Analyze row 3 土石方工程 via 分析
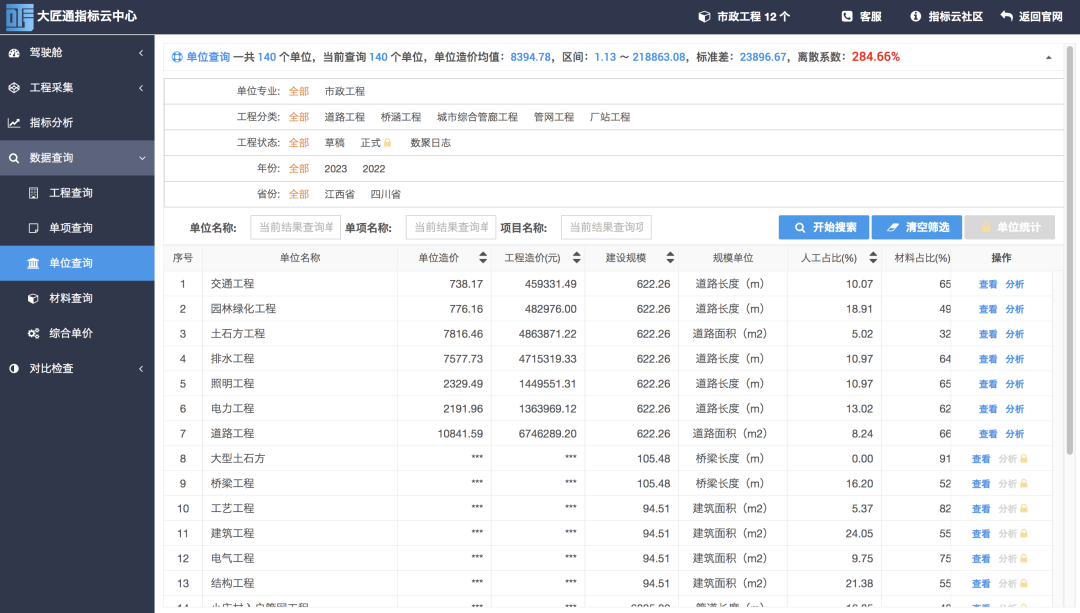Image resolution: width=1080 pixels, height=613 pixels. [x=1015, y=334]
